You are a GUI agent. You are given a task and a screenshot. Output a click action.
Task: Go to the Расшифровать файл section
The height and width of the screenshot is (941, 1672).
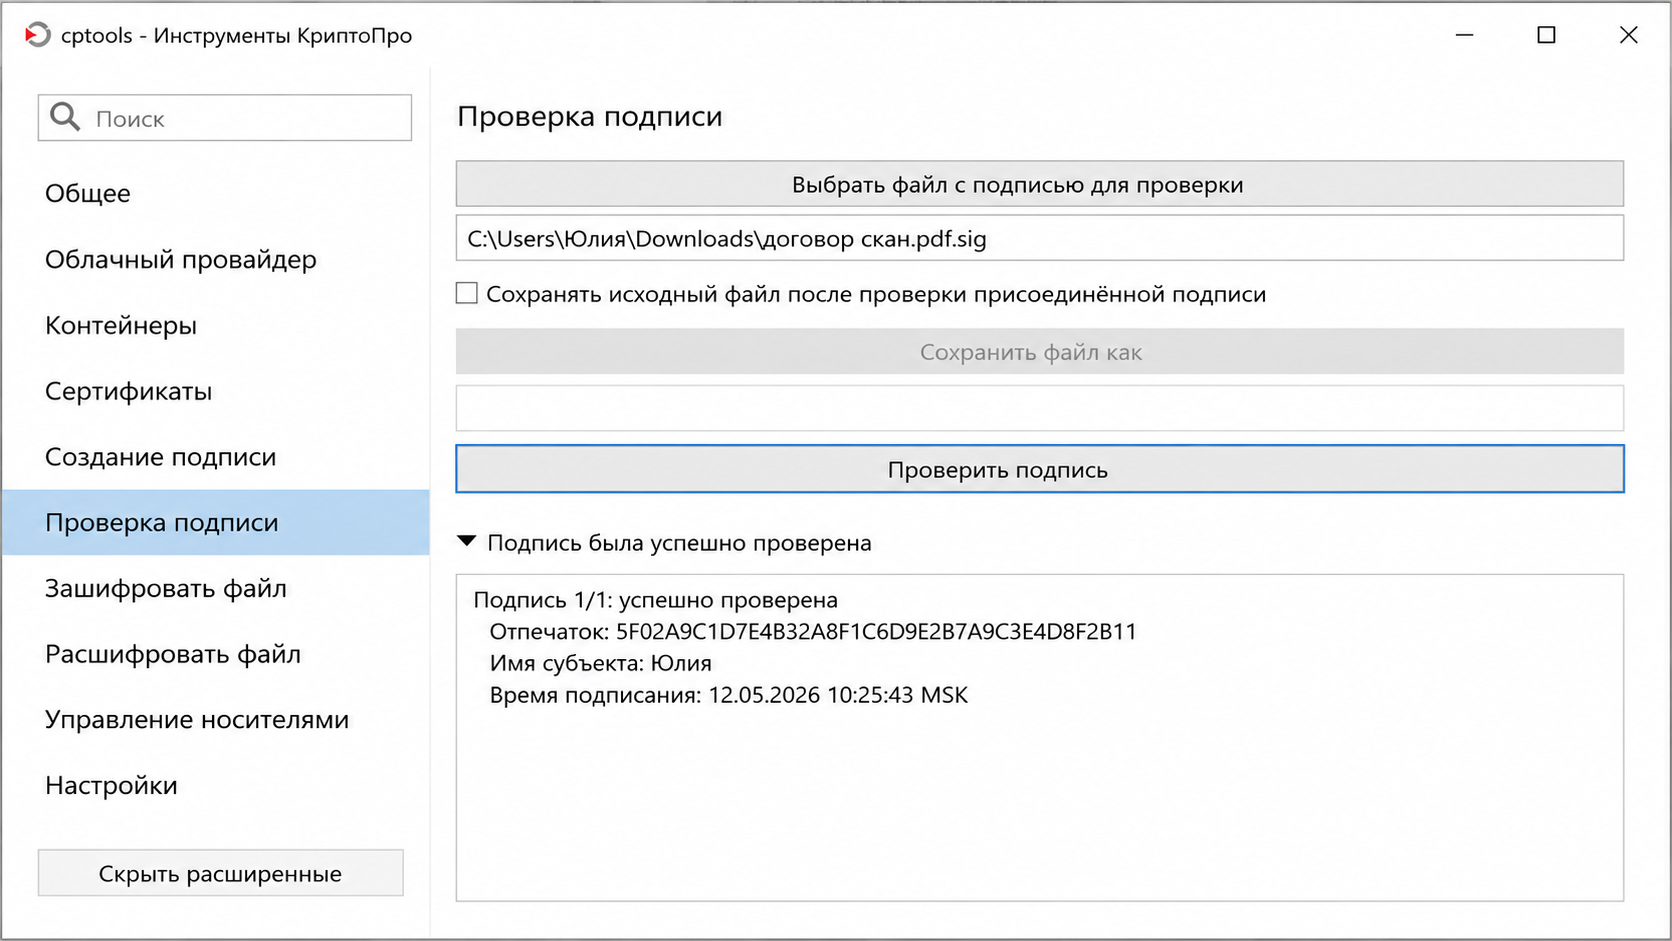216,654
